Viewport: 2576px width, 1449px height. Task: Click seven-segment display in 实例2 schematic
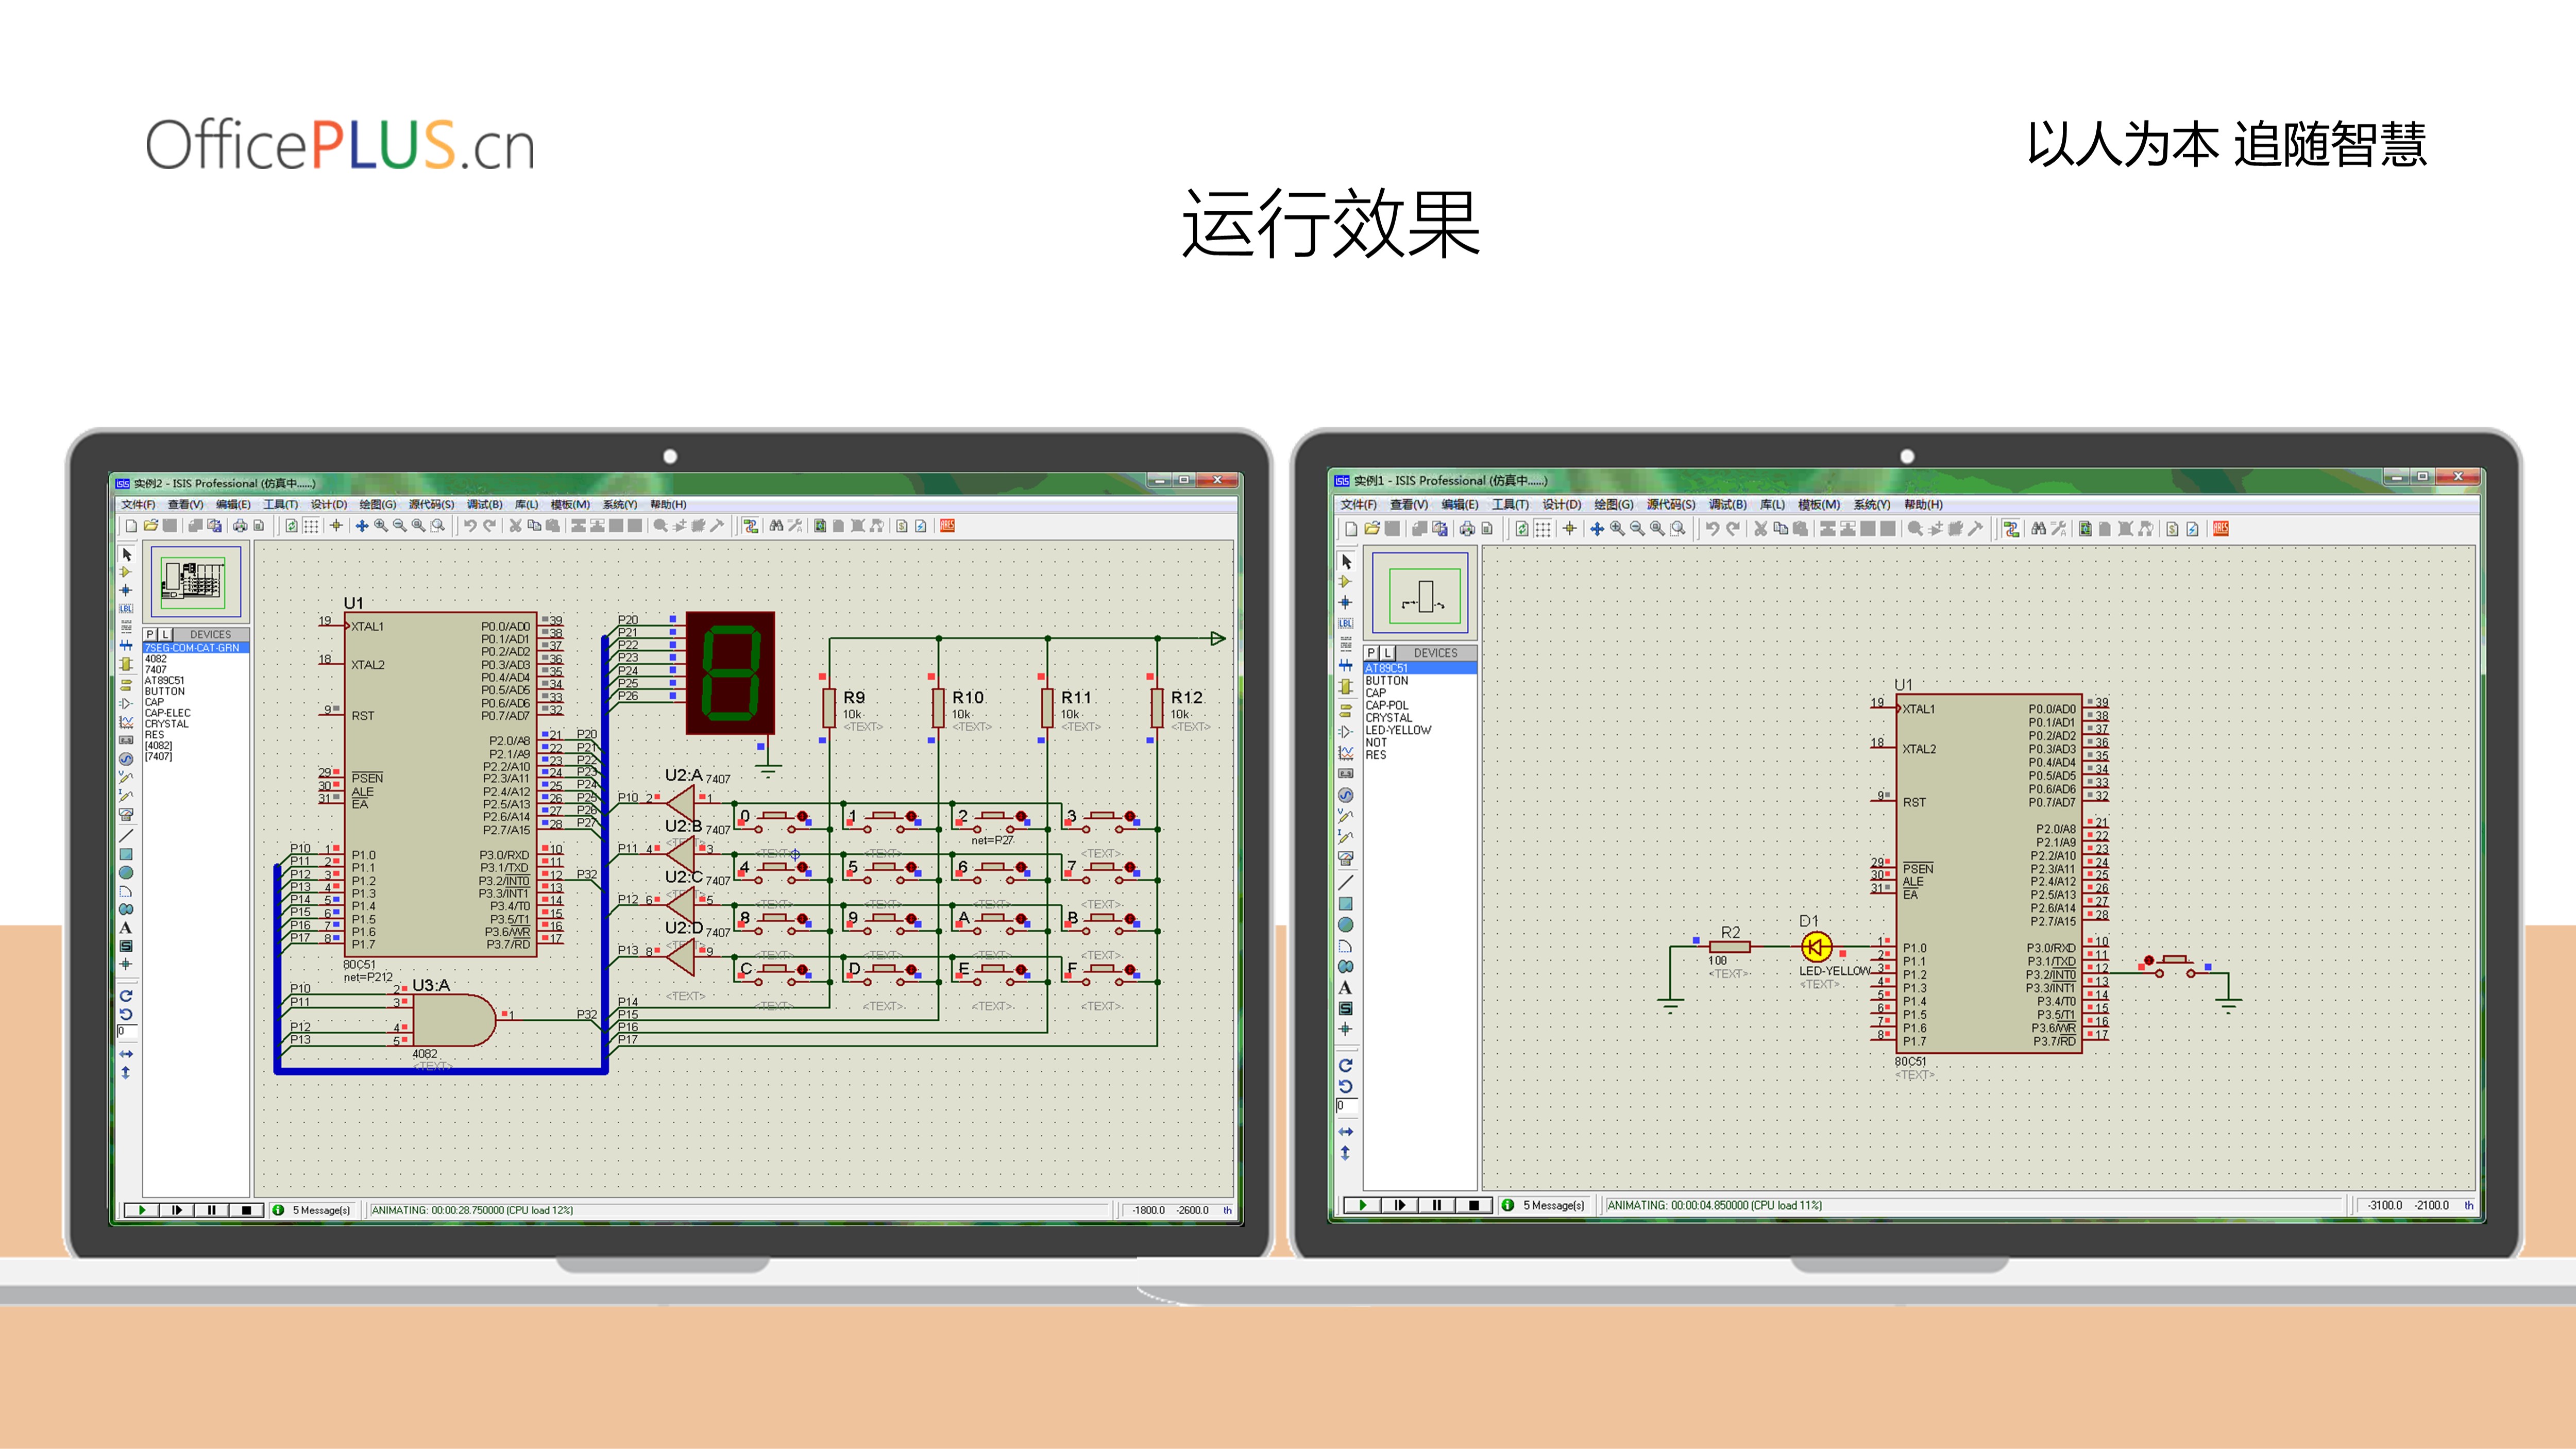click(730, 673)
